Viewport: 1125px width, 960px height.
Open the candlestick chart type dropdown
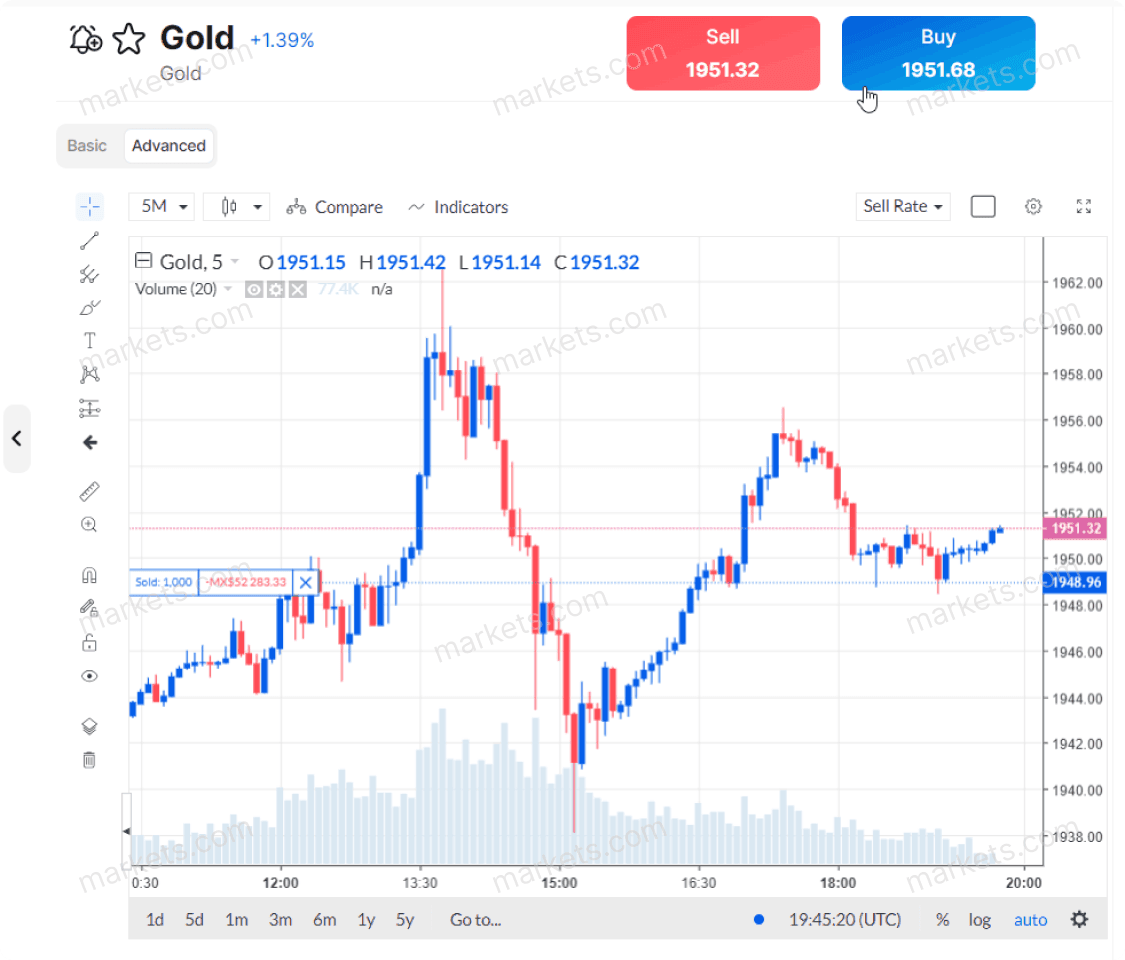236,207
